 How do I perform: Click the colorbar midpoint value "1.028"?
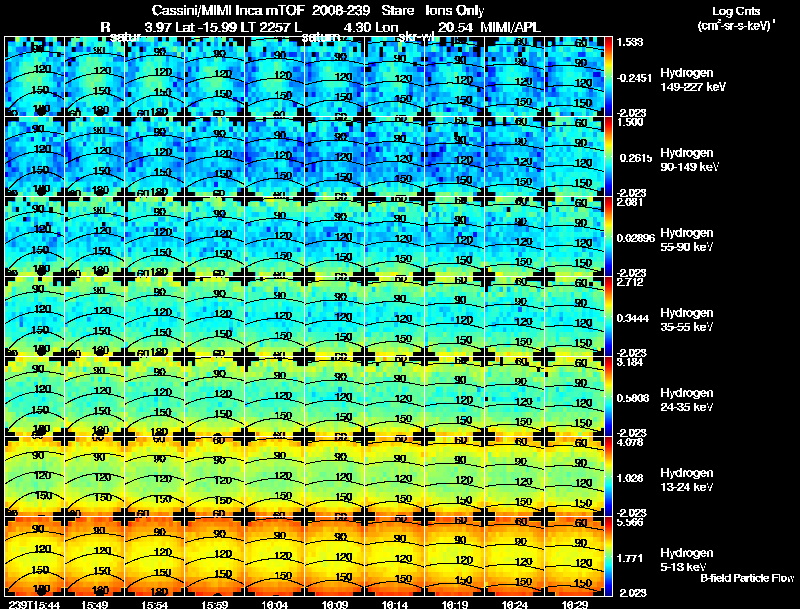pos(630,478)
